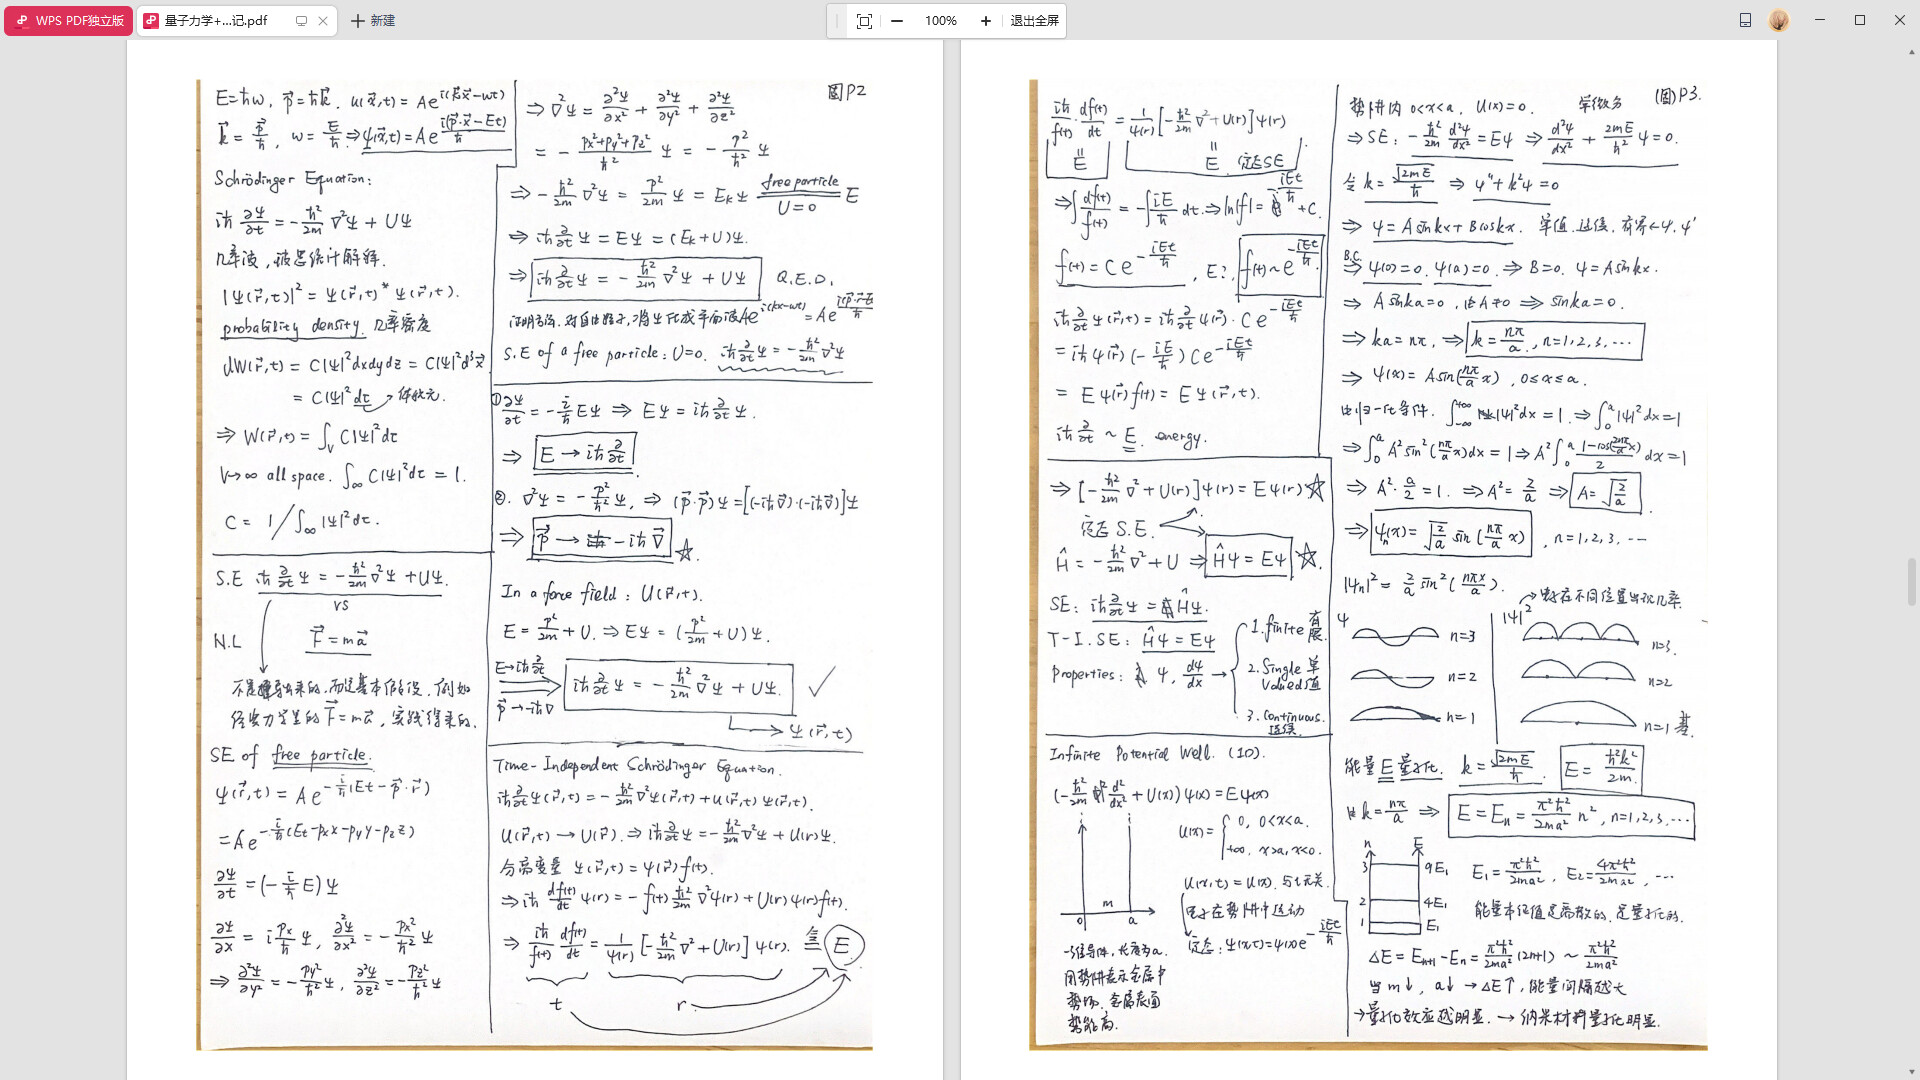
Task: Minimize the WPS PDF window
Action: (1820, 20)
